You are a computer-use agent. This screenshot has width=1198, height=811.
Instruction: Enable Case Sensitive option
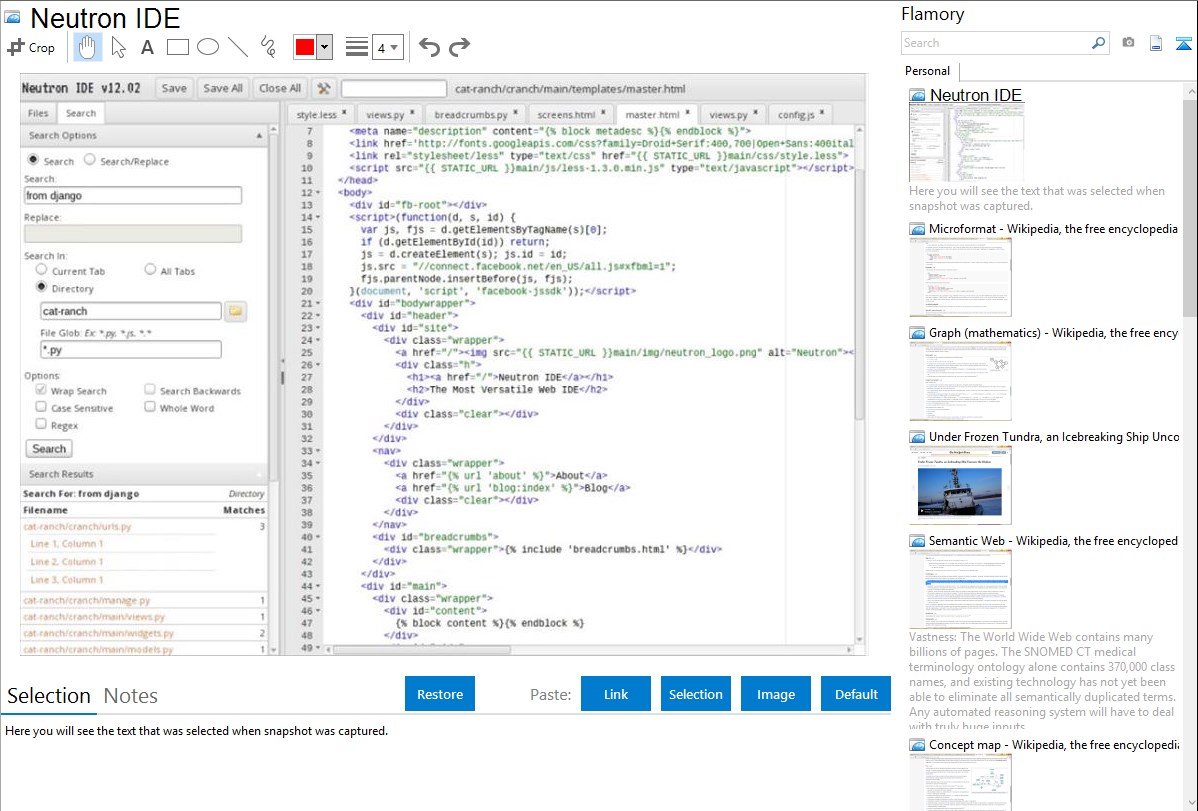pos(41,407)
